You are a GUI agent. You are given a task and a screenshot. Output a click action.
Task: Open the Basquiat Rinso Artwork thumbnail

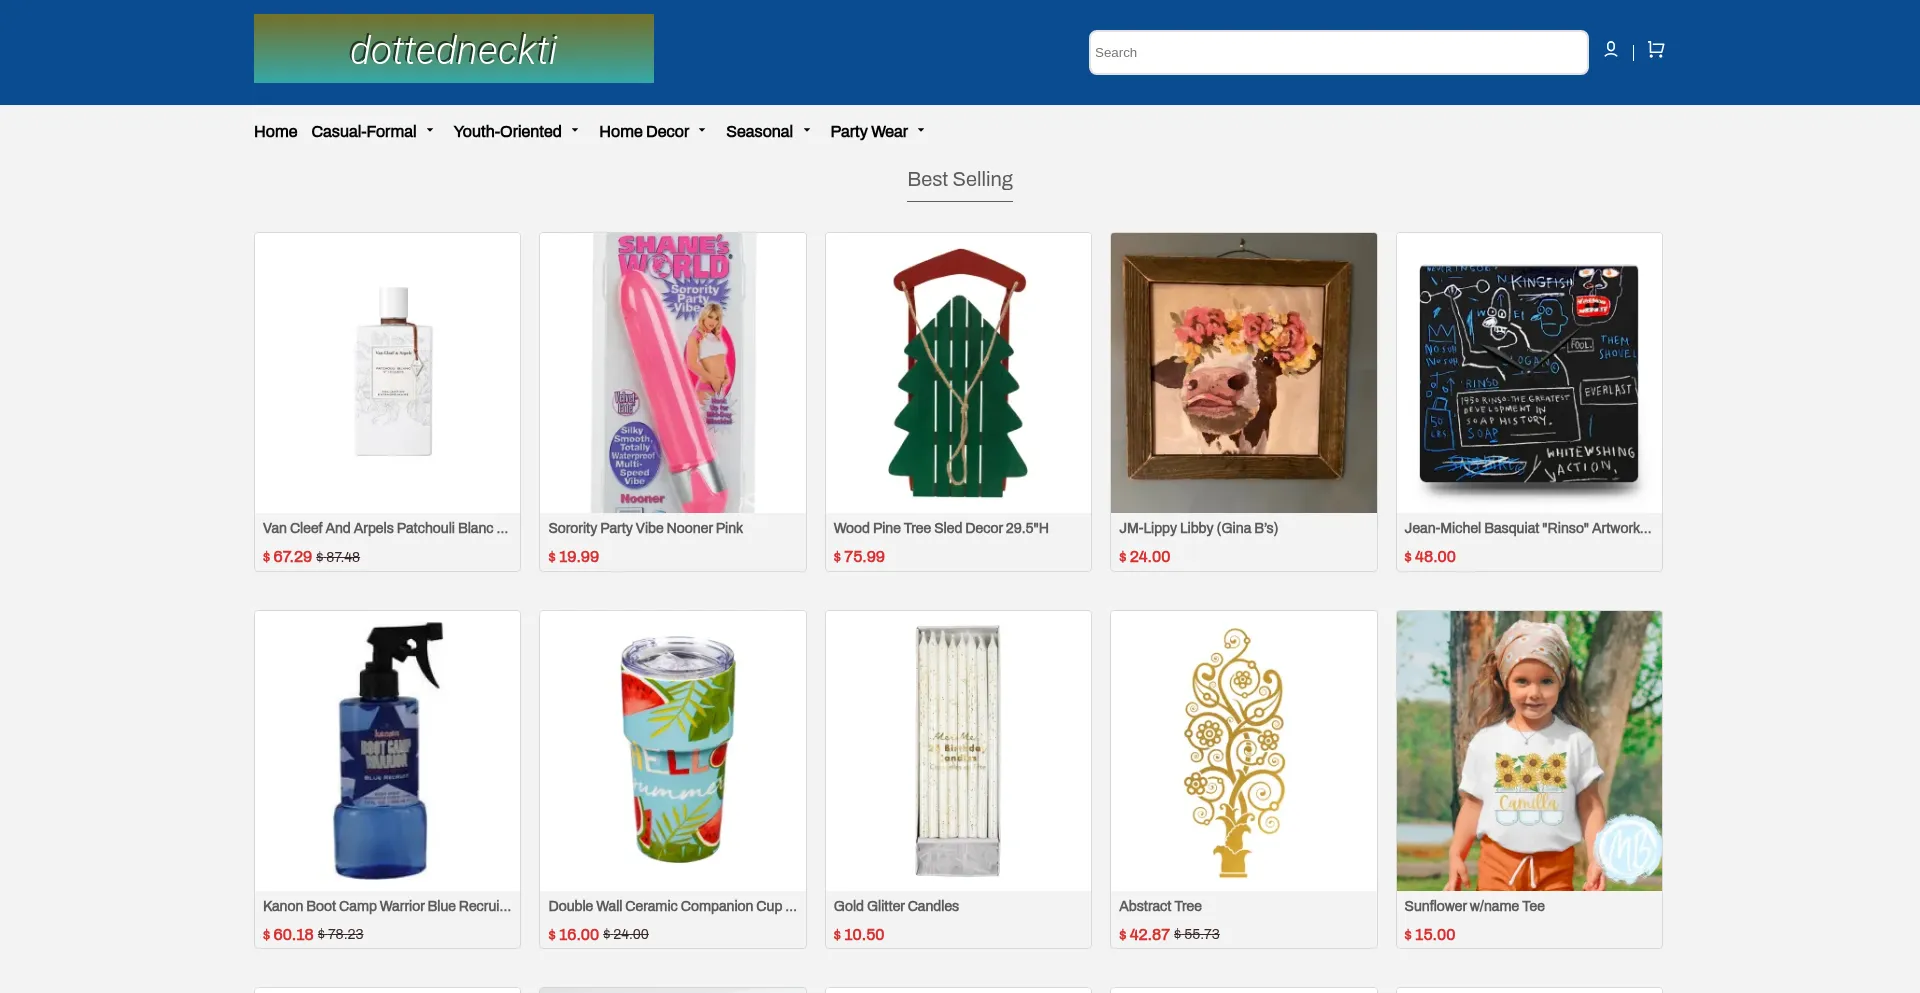click(x=1529, y=373)
